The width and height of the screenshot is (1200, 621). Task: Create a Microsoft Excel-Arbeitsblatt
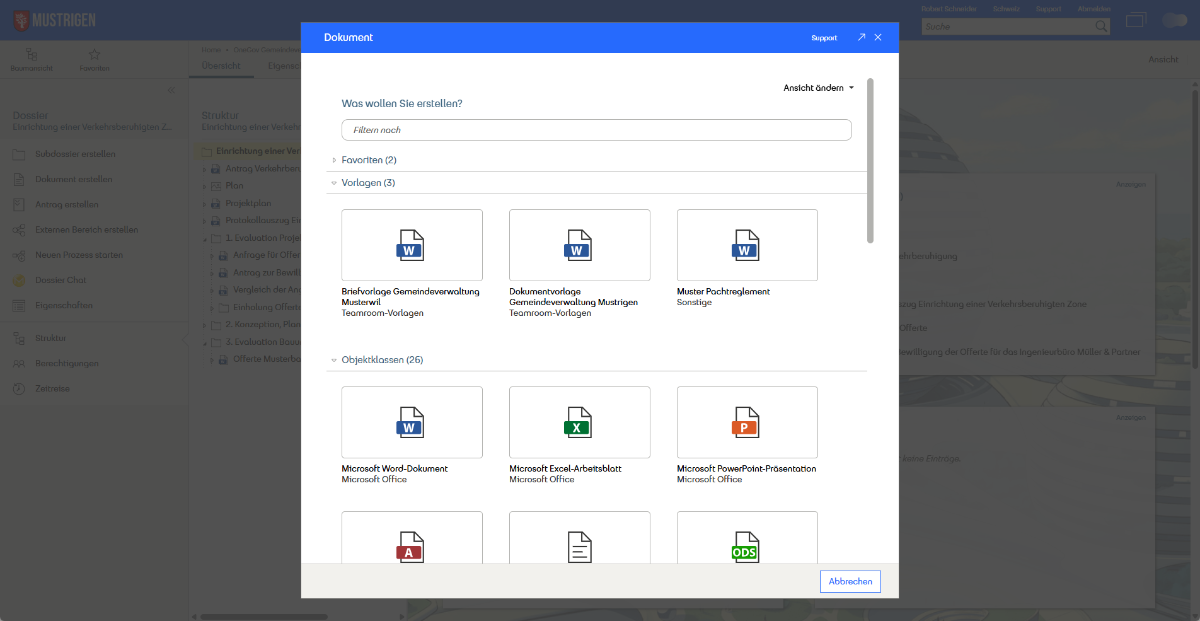click(x=579, y=422)
